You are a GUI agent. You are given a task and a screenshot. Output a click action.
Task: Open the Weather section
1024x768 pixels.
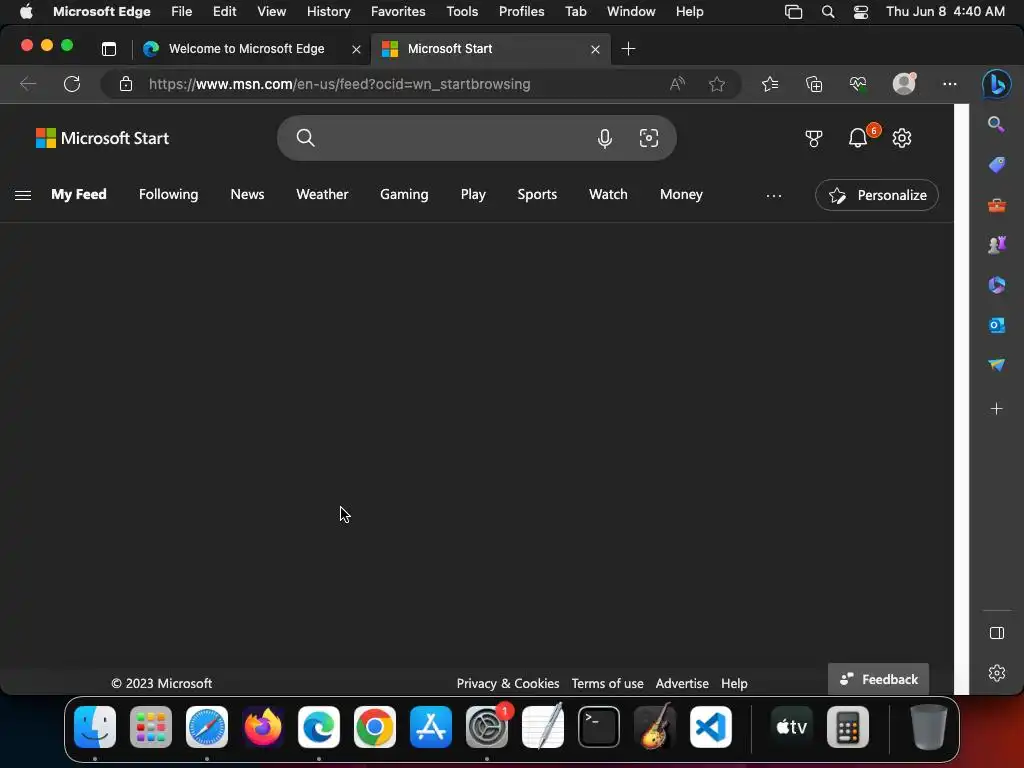[322, 195]
